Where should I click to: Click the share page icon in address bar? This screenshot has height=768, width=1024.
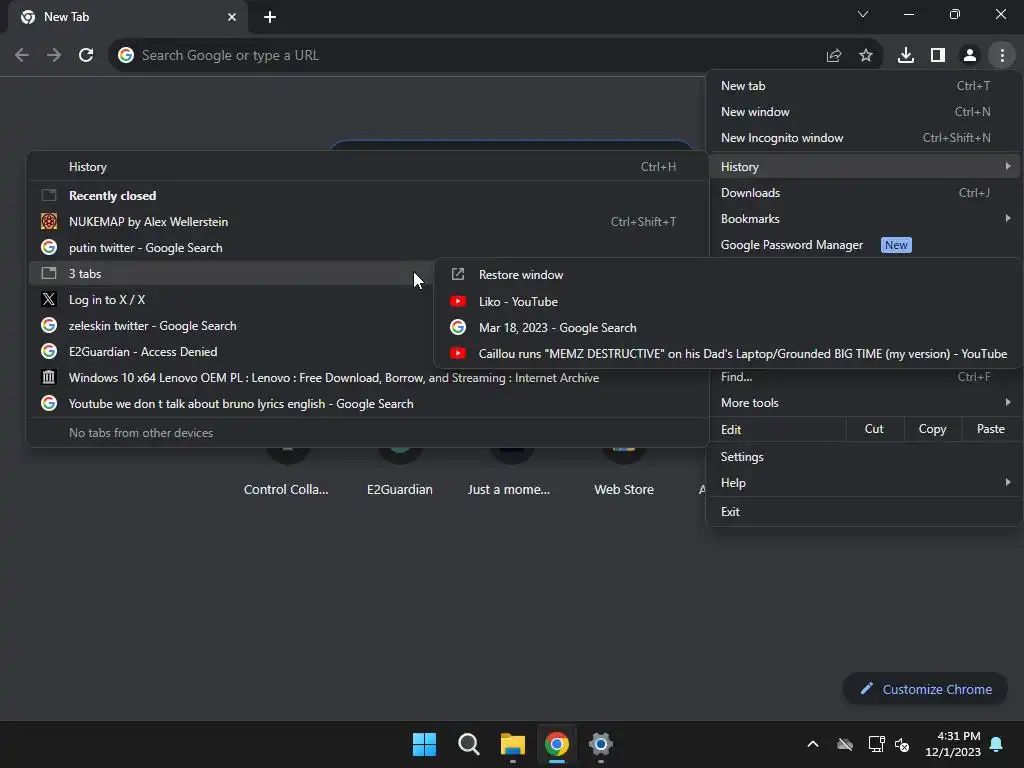point(833,56)
